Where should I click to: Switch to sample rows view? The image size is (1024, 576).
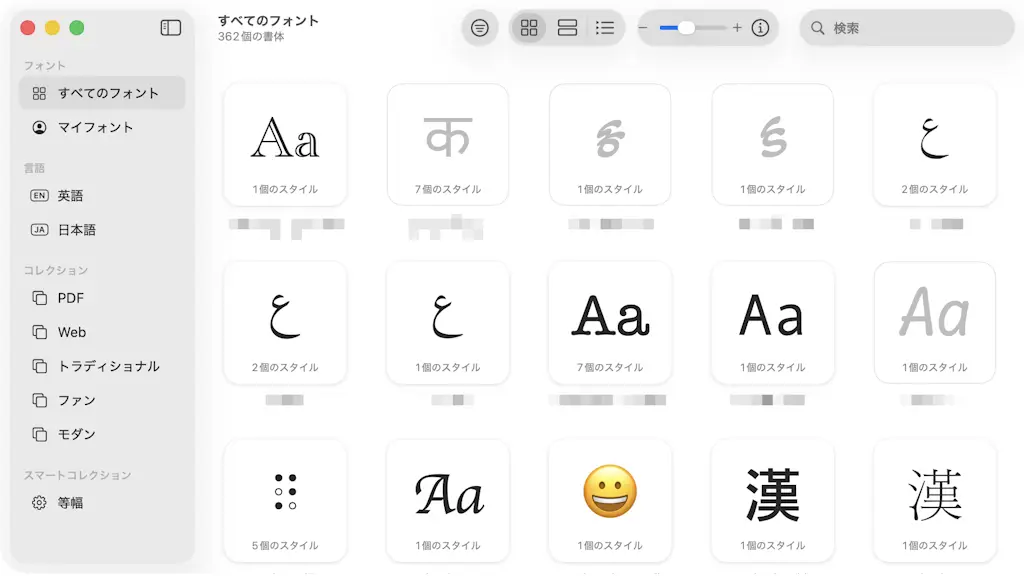pyautogui.click(x=567, y=28)
